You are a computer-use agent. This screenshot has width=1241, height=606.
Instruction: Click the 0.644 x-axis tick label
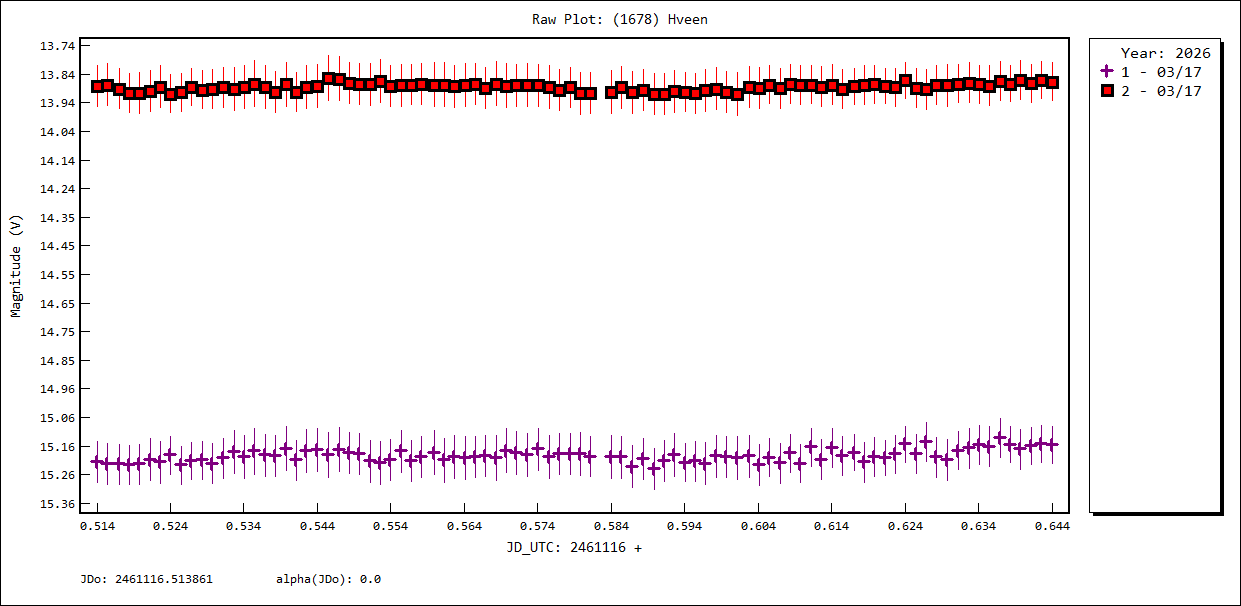(x=1052, y=526)
